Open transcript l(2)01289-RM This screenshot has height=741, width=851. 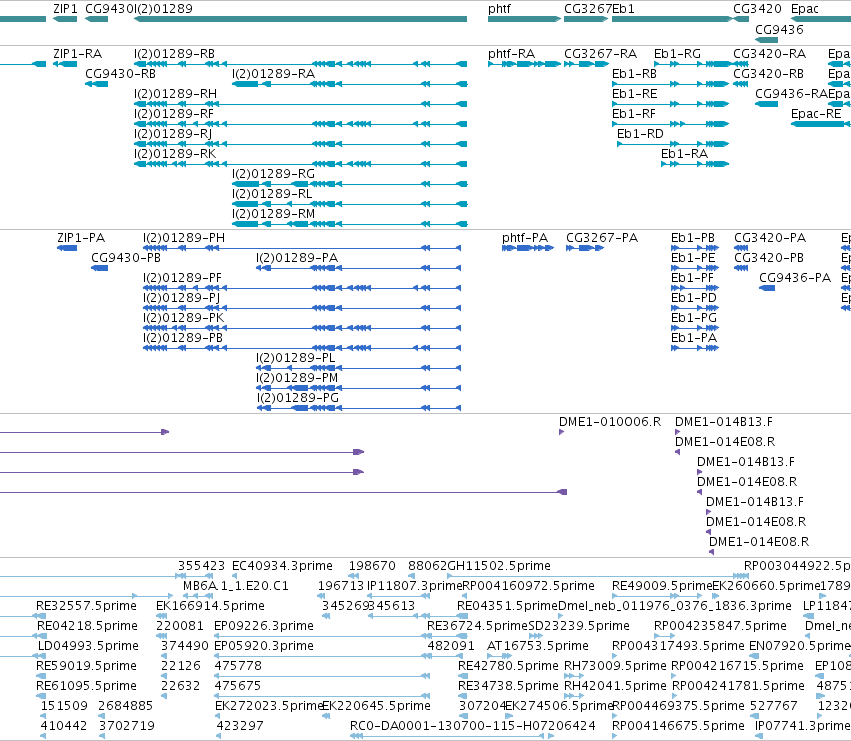click(x=274, y=214)
